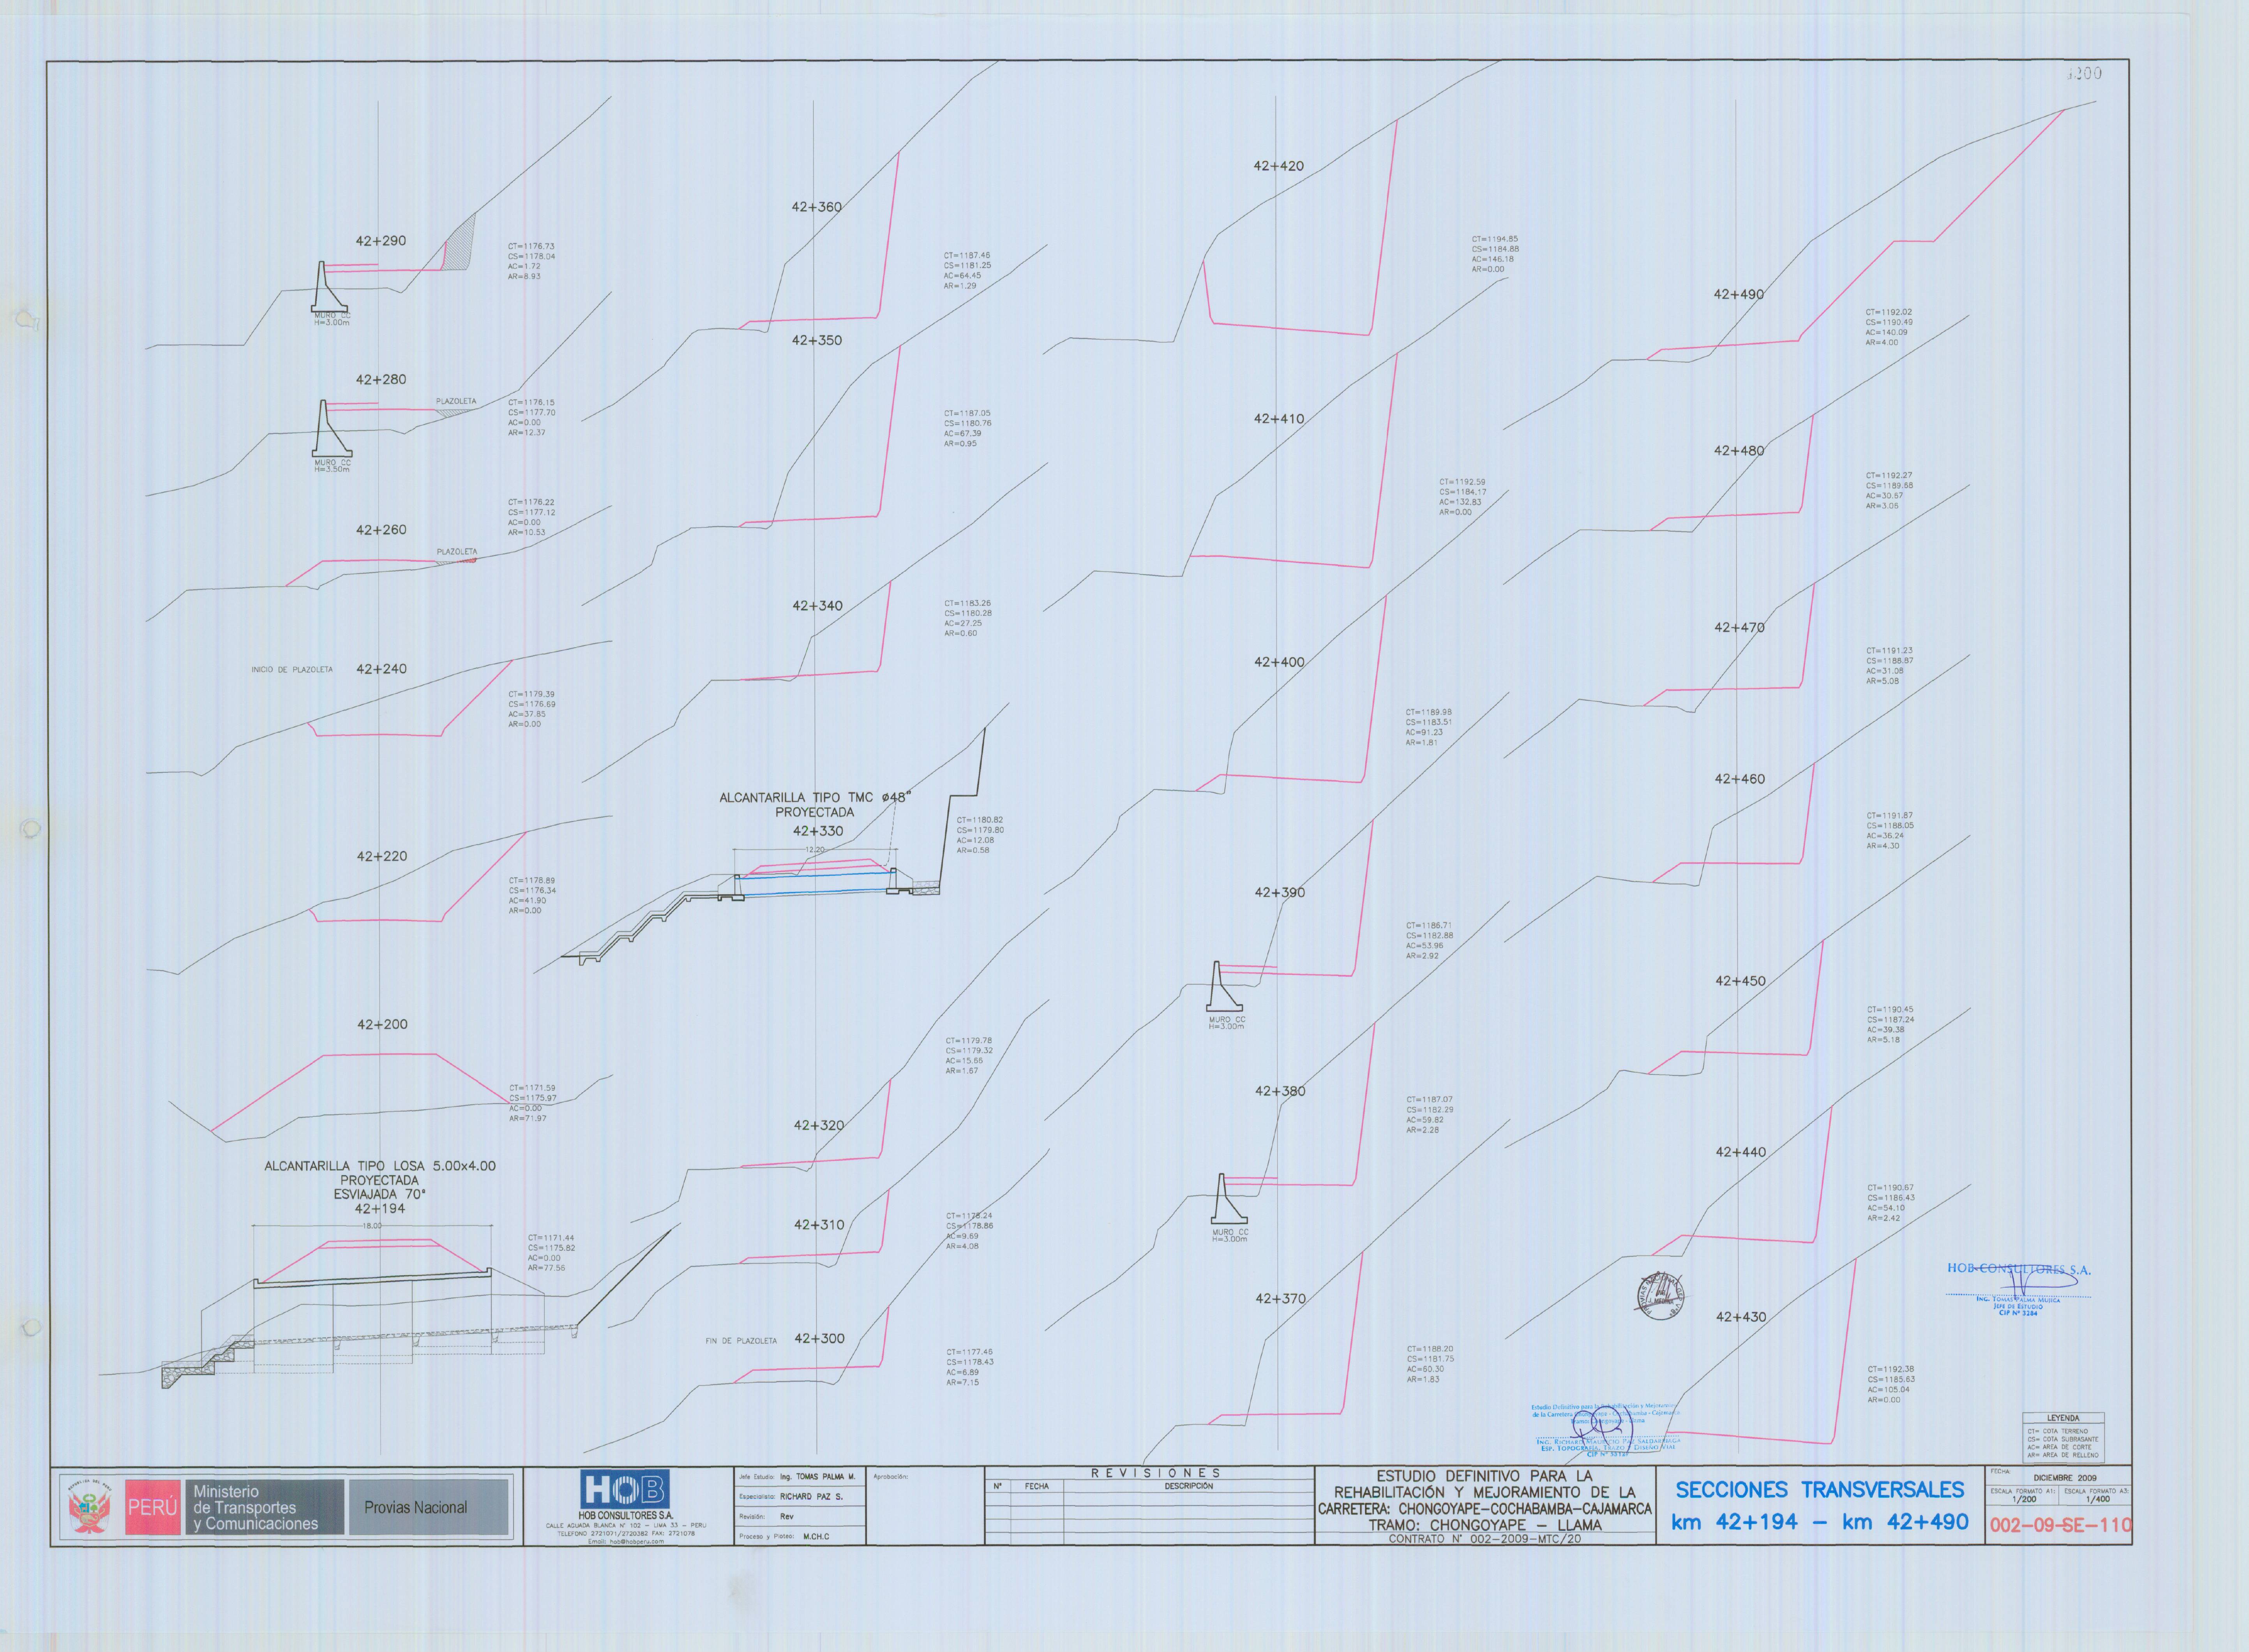2249x1652 pixels.
Task: Click the FIN DE PLAZOLETA note
Action: coord(741,1341)
